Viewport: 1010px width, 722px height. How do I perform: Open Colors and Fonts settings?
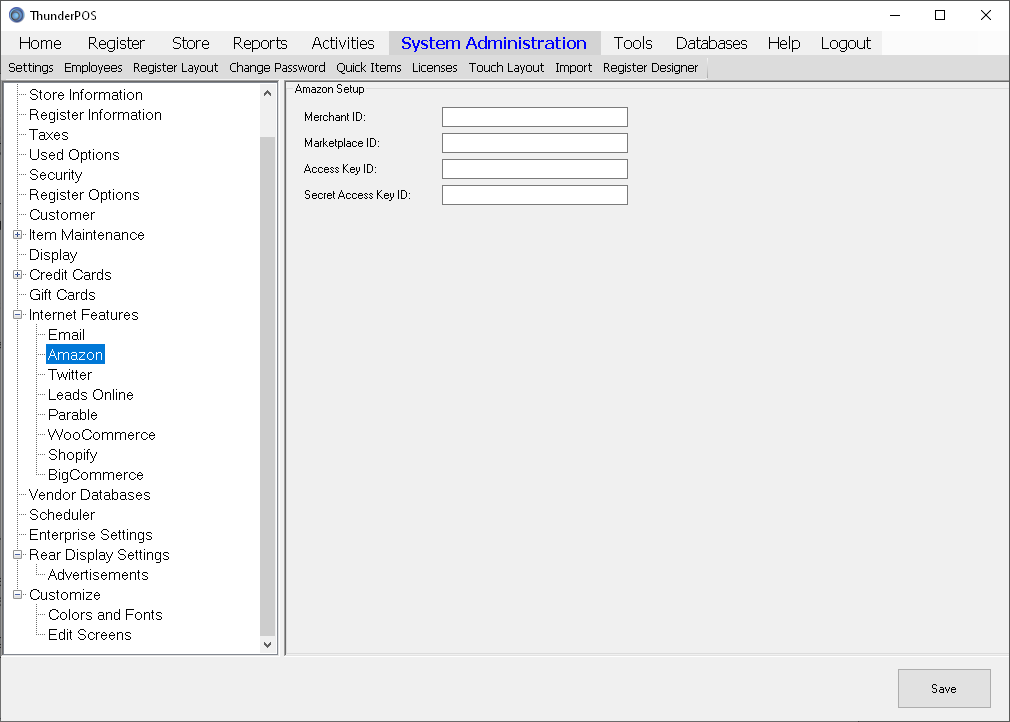pos(105,615)
